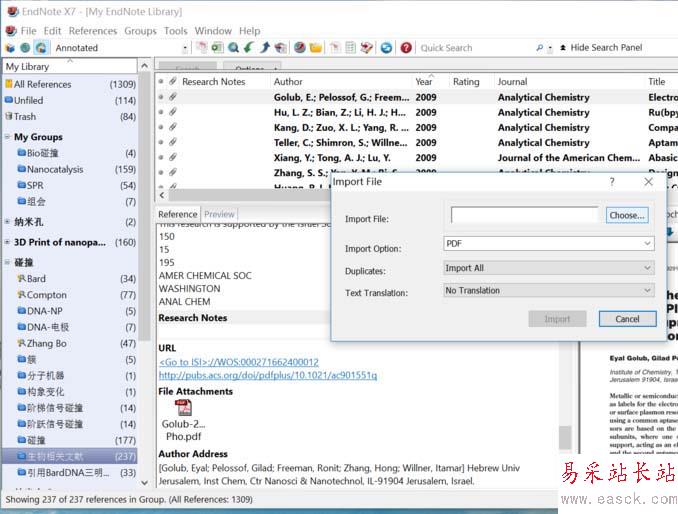Click the reference panel vertical scrollbar thumb
The width and height of the screenshot is (678, 514).
click(565, 437)
